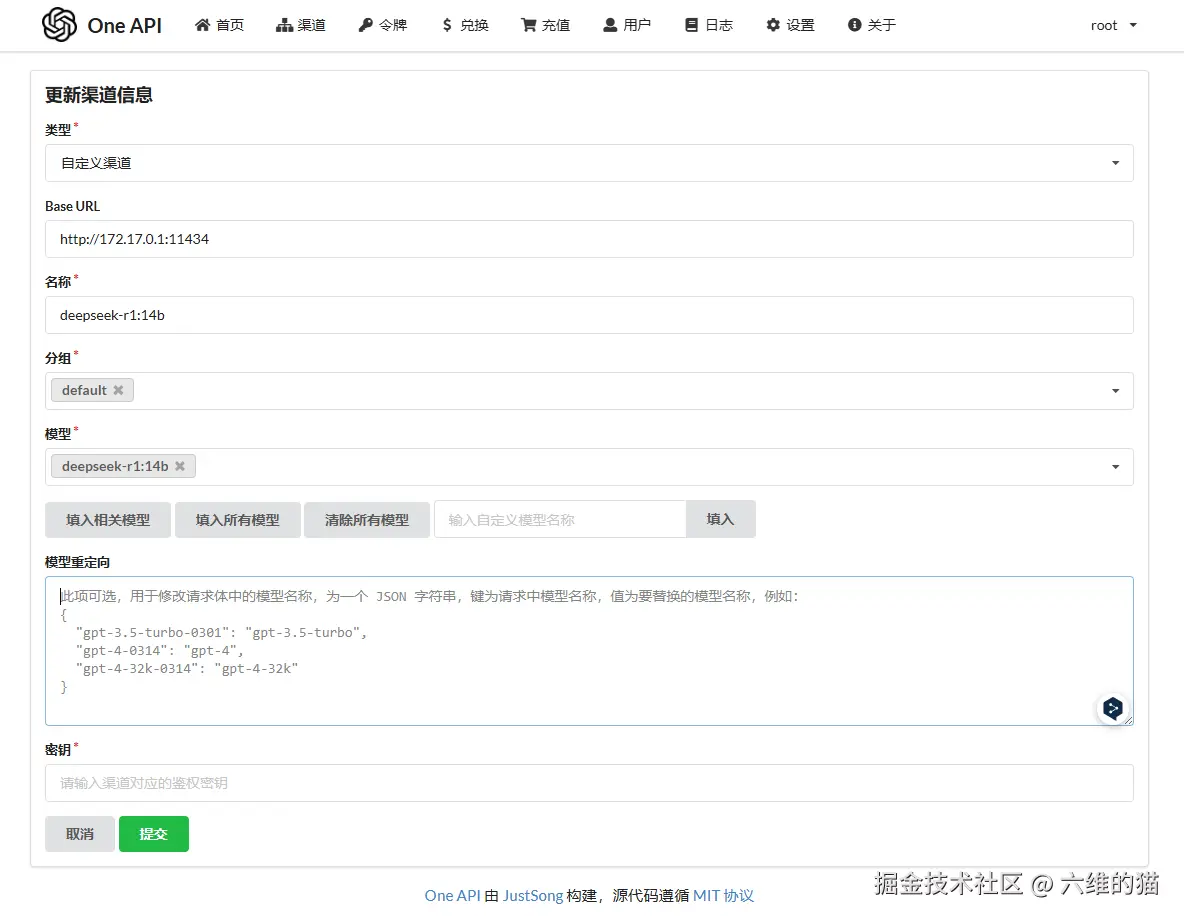The width and height of the screenshot is (1184, 922).
Task: Open the 充值 top-up menu item
Action: coord(545,25)
